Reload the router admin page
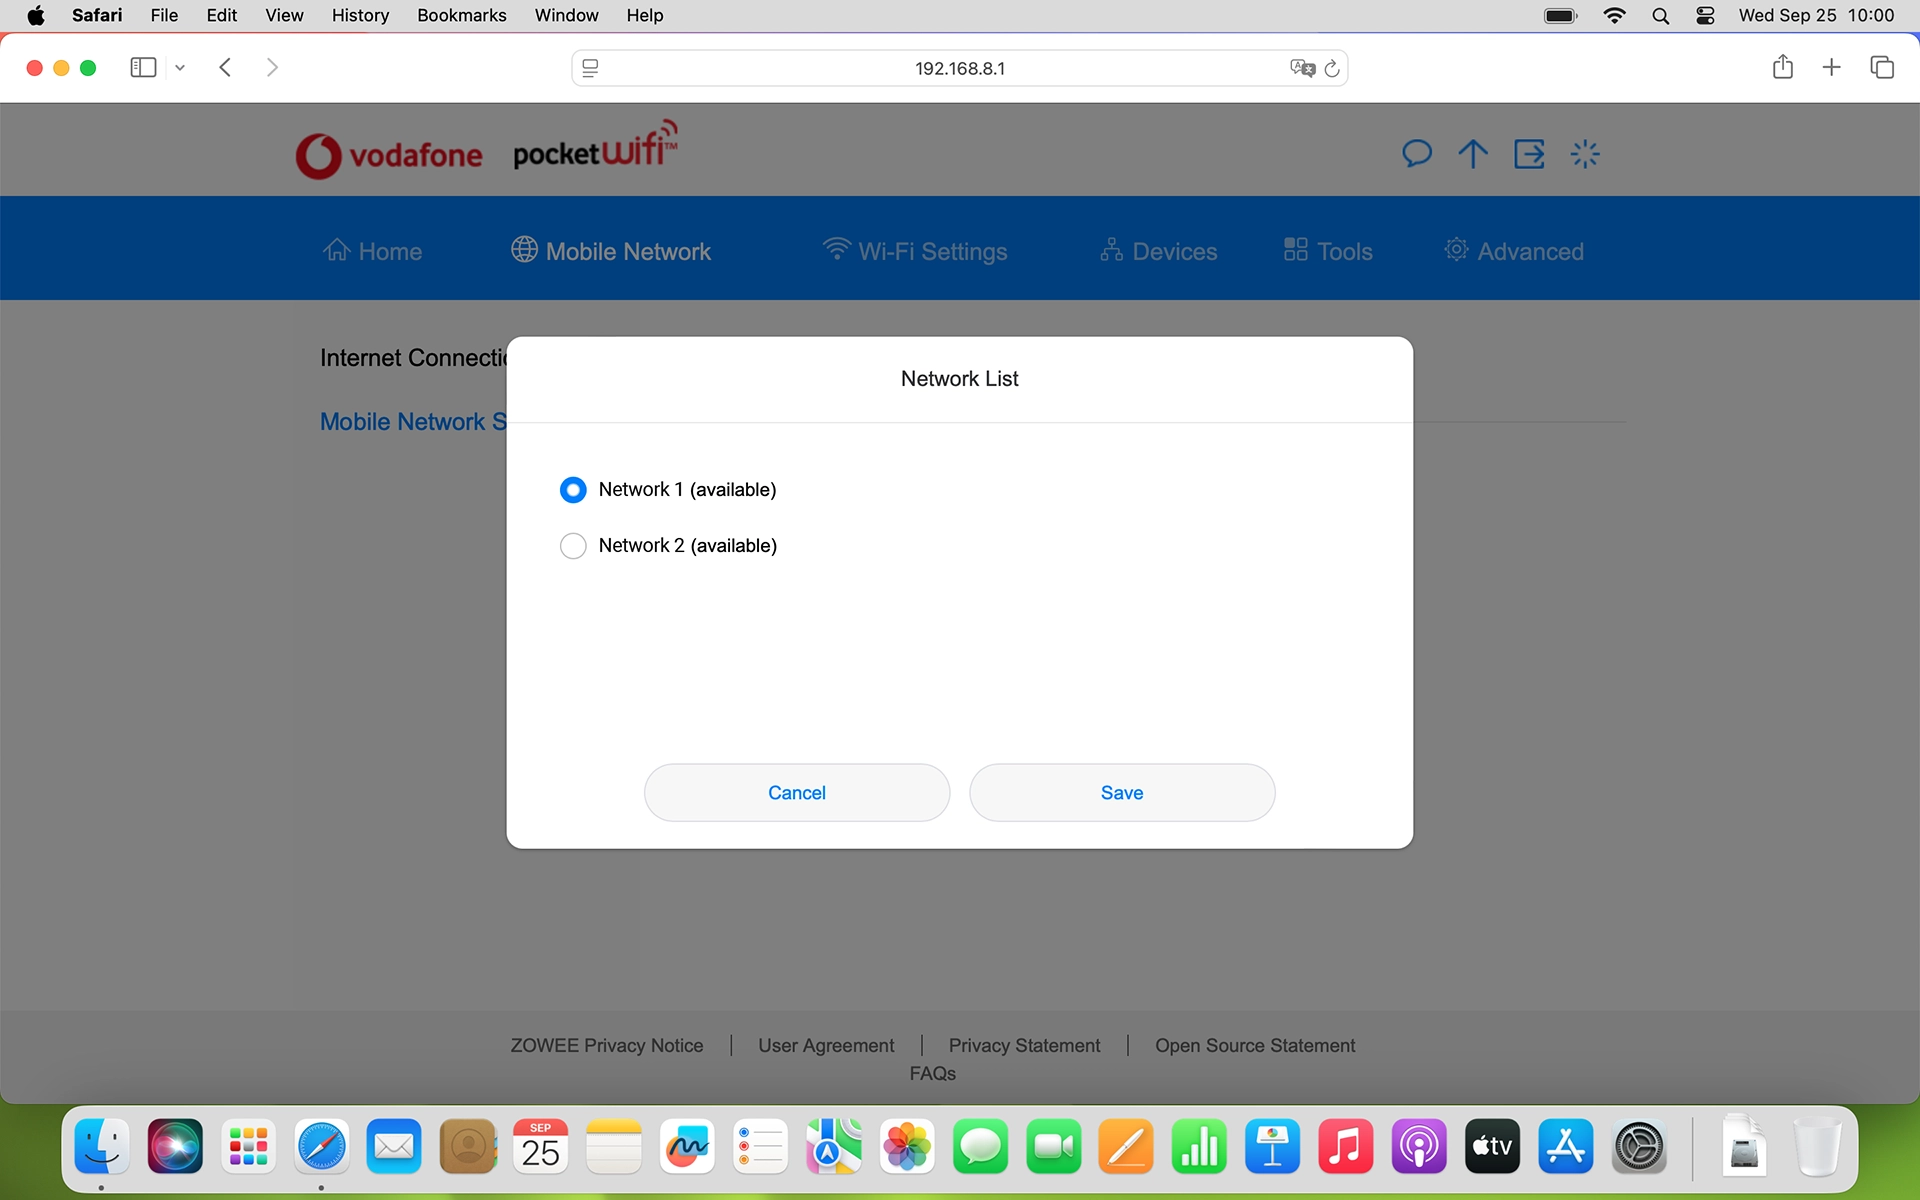 click(1332, 68)
